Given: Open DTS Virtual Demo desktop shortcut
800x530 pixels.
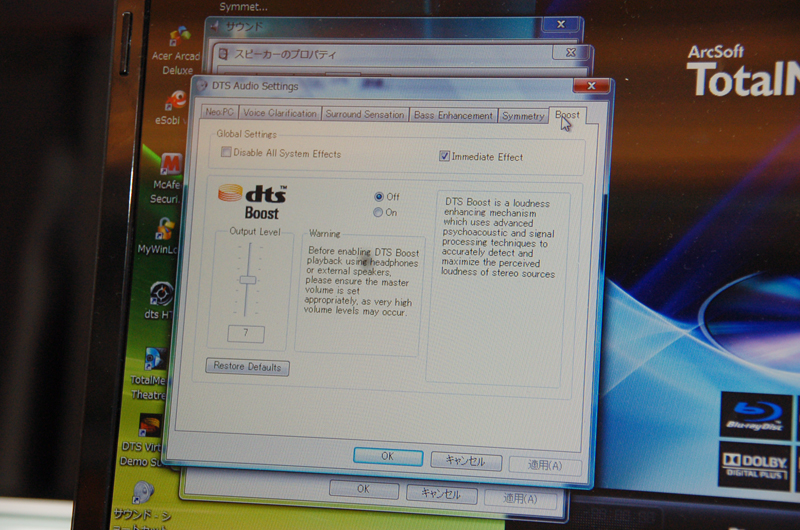Looking at the screenshot, I should point(150,426).
